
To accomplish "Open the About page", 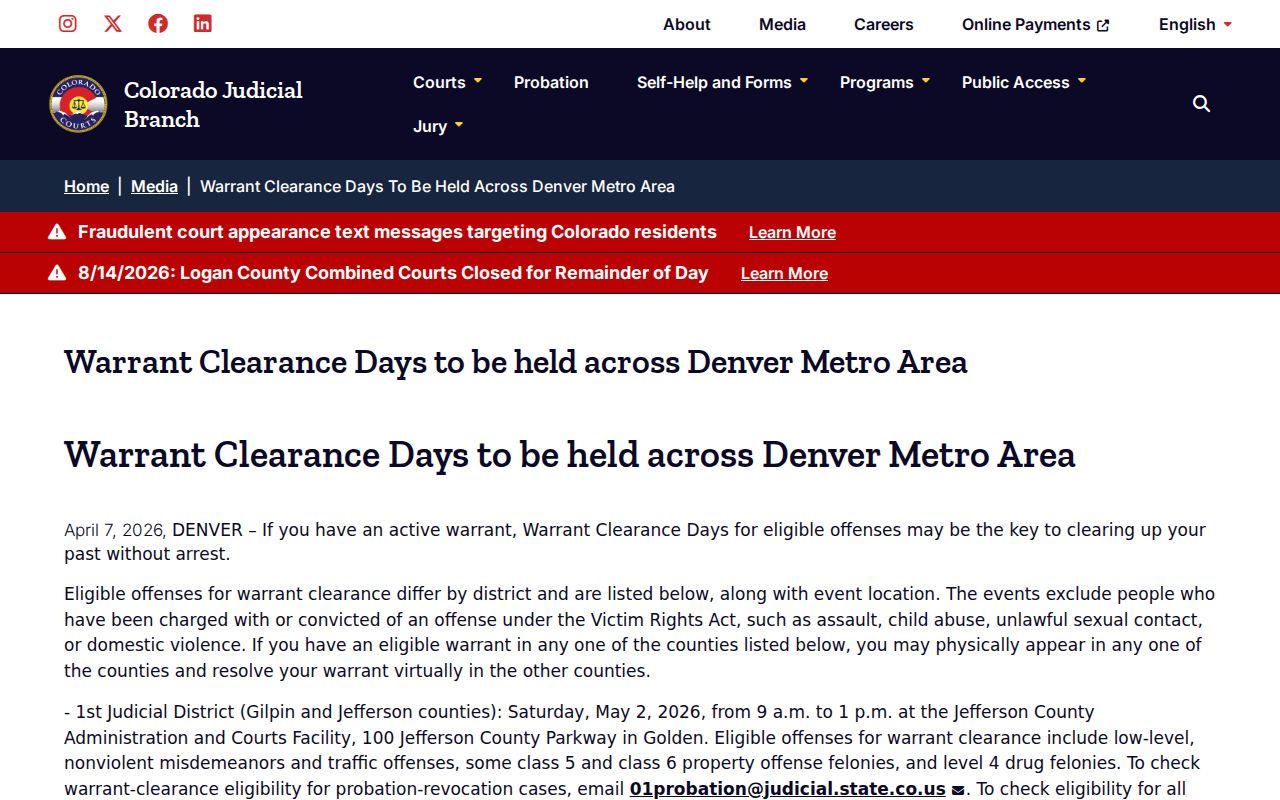I will [x=687, y=24].
